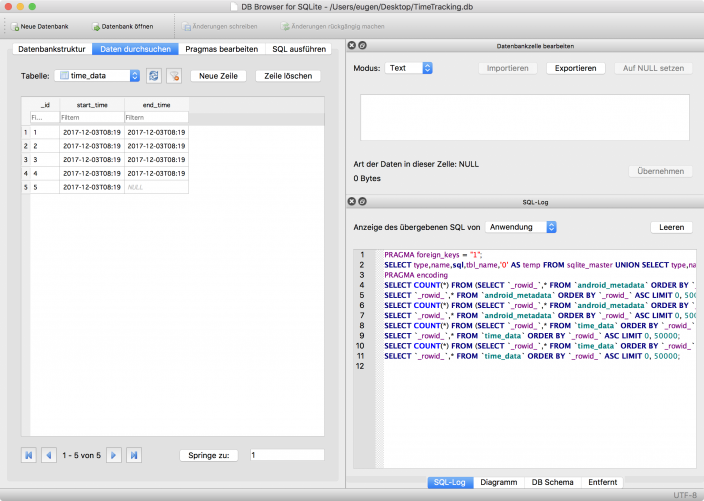Refresh the table data with the reload icon
The image size is (704, 501).
click(x=153, y=76)
